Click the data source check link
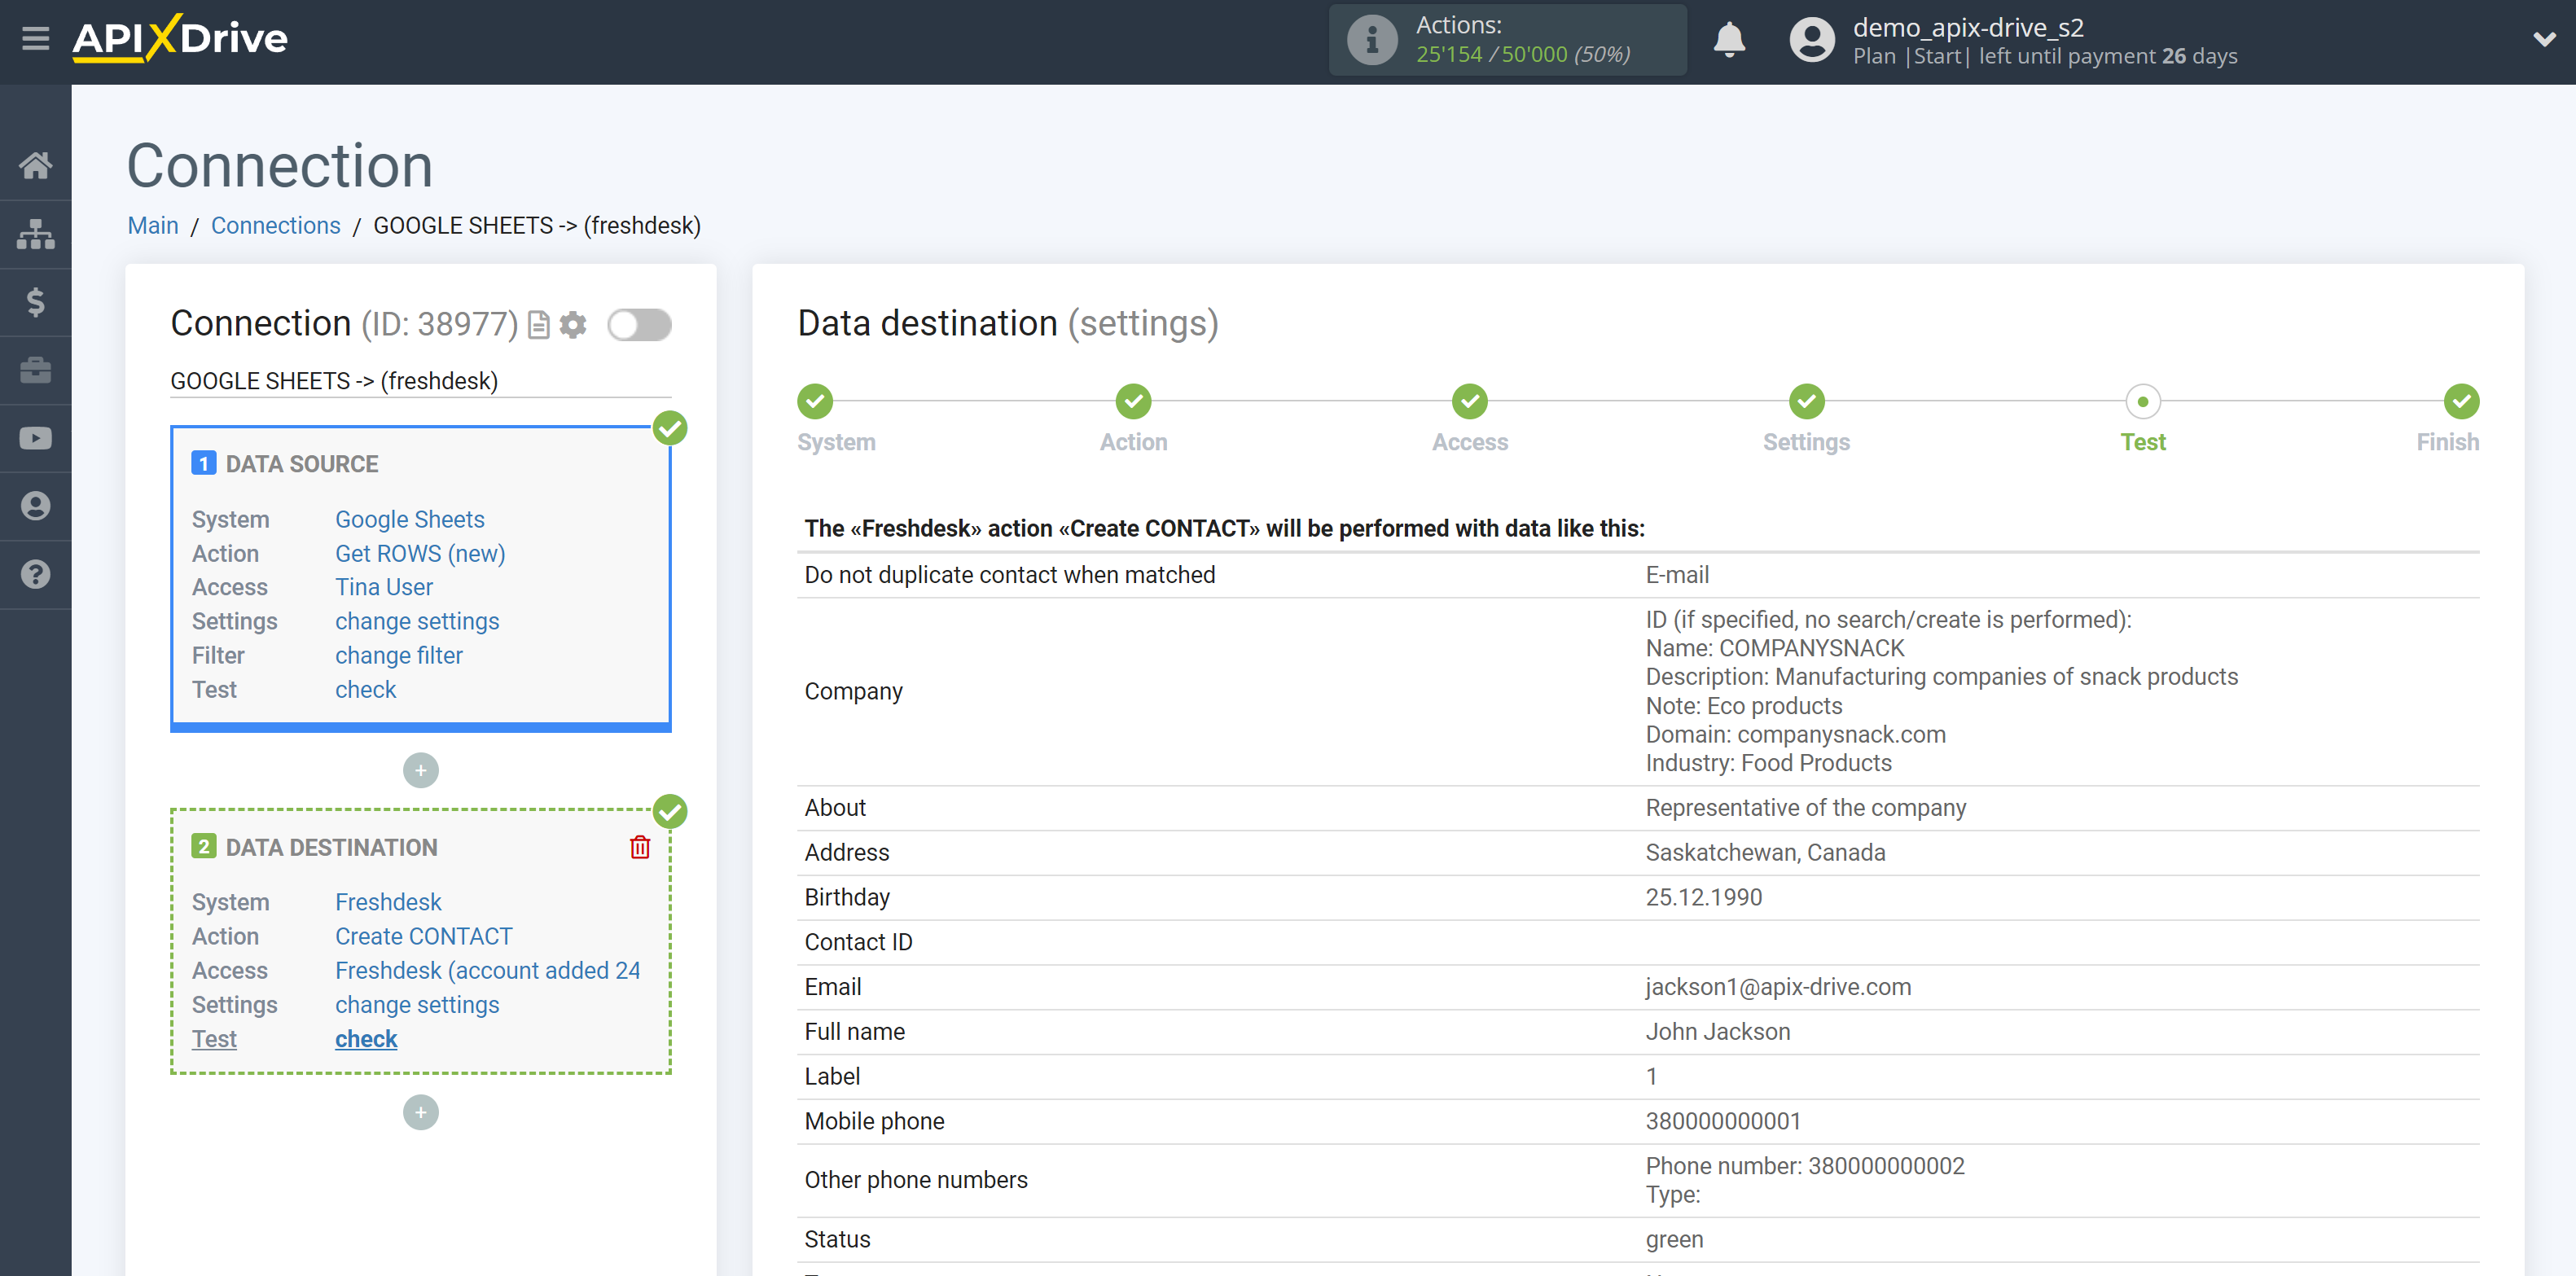Screen dimensions: 2576x1276 [365, 689]
